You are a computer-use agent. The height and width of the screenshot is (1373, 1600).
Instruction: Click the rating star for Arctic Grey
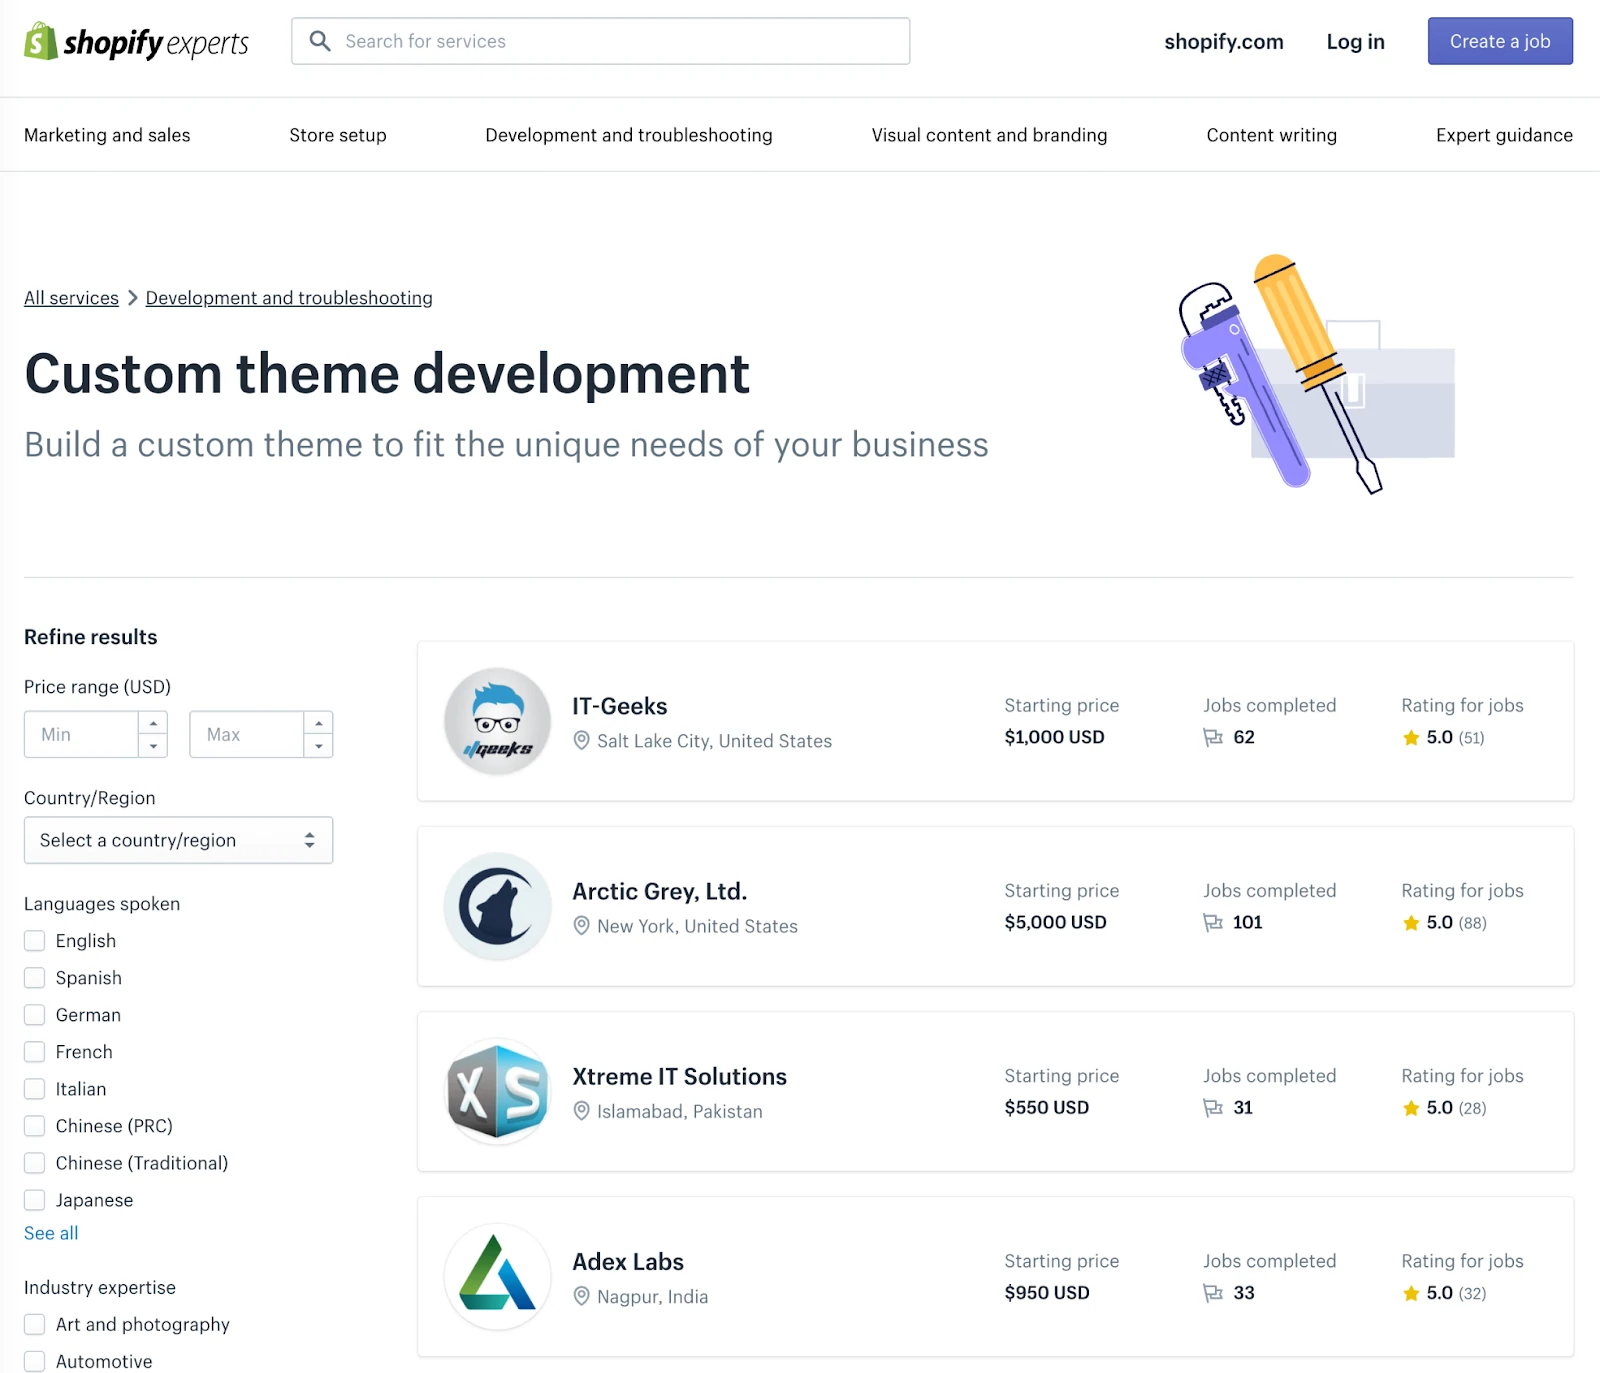click(x=1411, y=923)
